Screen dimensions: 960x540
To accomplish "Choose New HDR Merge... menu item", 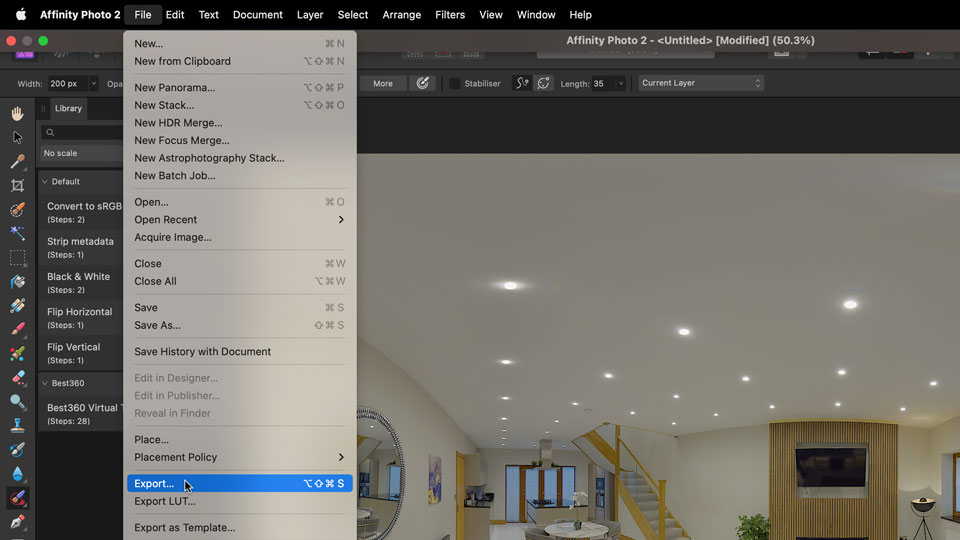I will pyautogui.click(x=239, y=122).
